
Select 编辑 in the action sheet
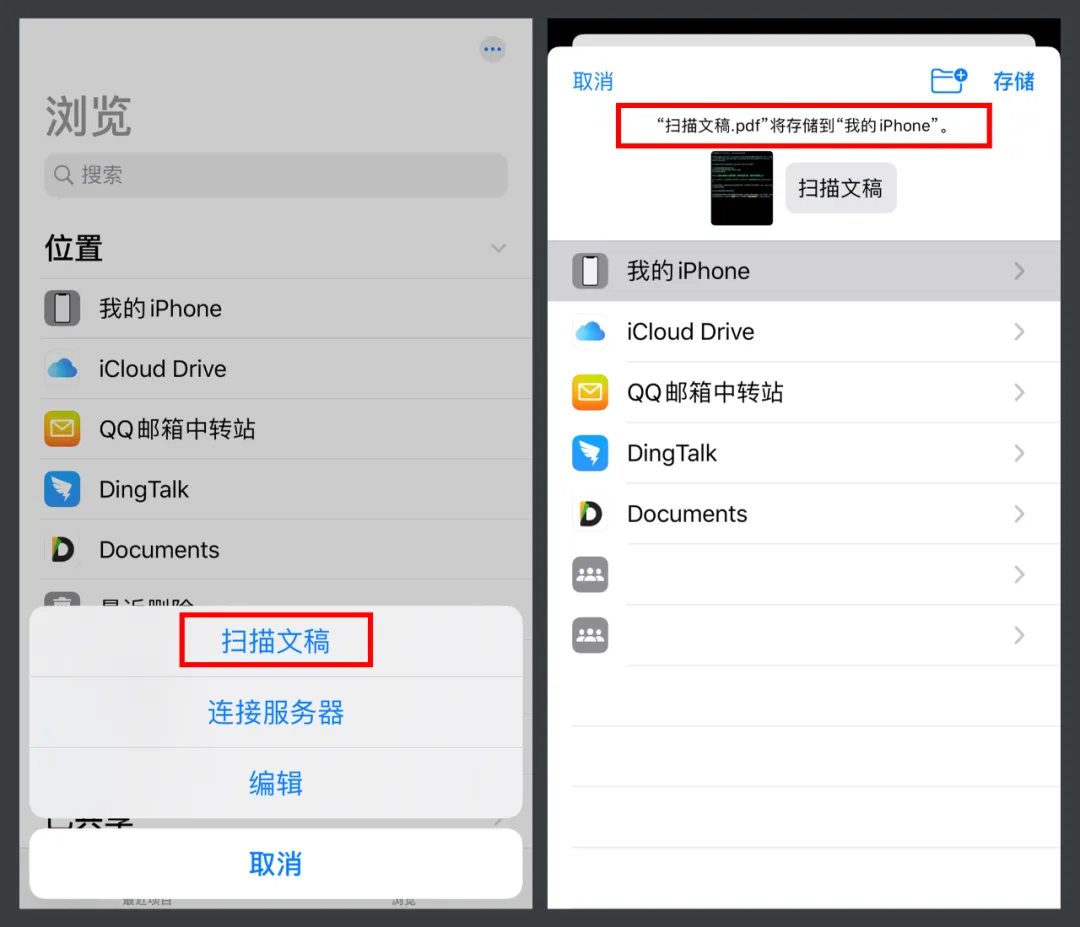tap(276, 783)
